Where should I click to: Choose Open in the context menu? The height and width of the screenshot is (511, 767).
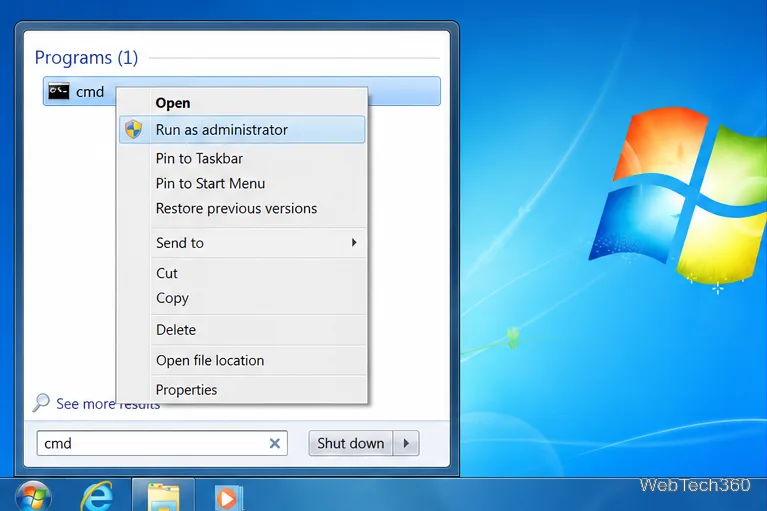click(242, 103)
